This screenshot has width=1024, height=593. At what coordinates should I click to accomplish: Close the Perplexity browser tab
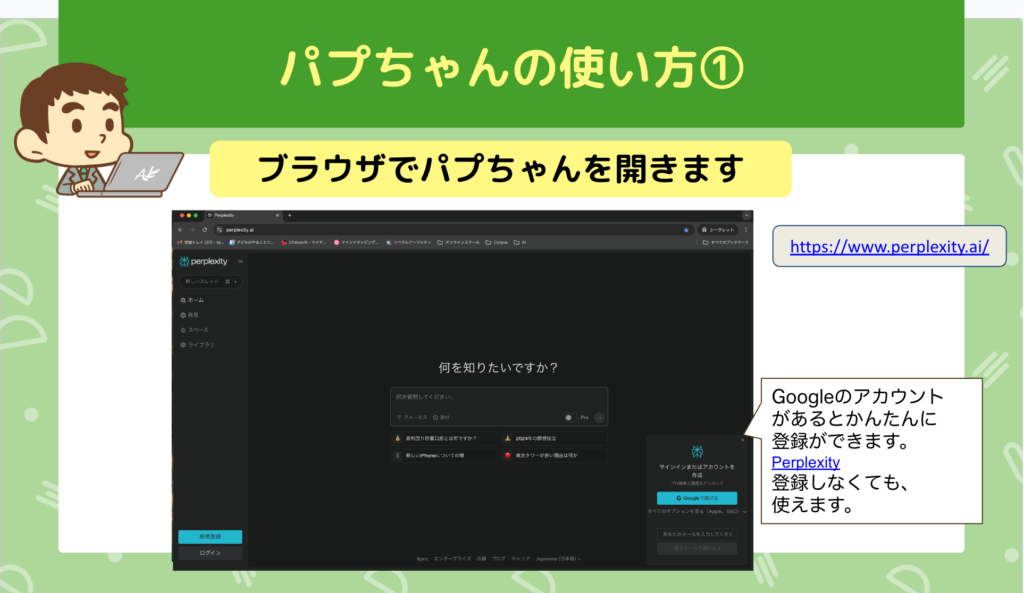pos(278,215)
